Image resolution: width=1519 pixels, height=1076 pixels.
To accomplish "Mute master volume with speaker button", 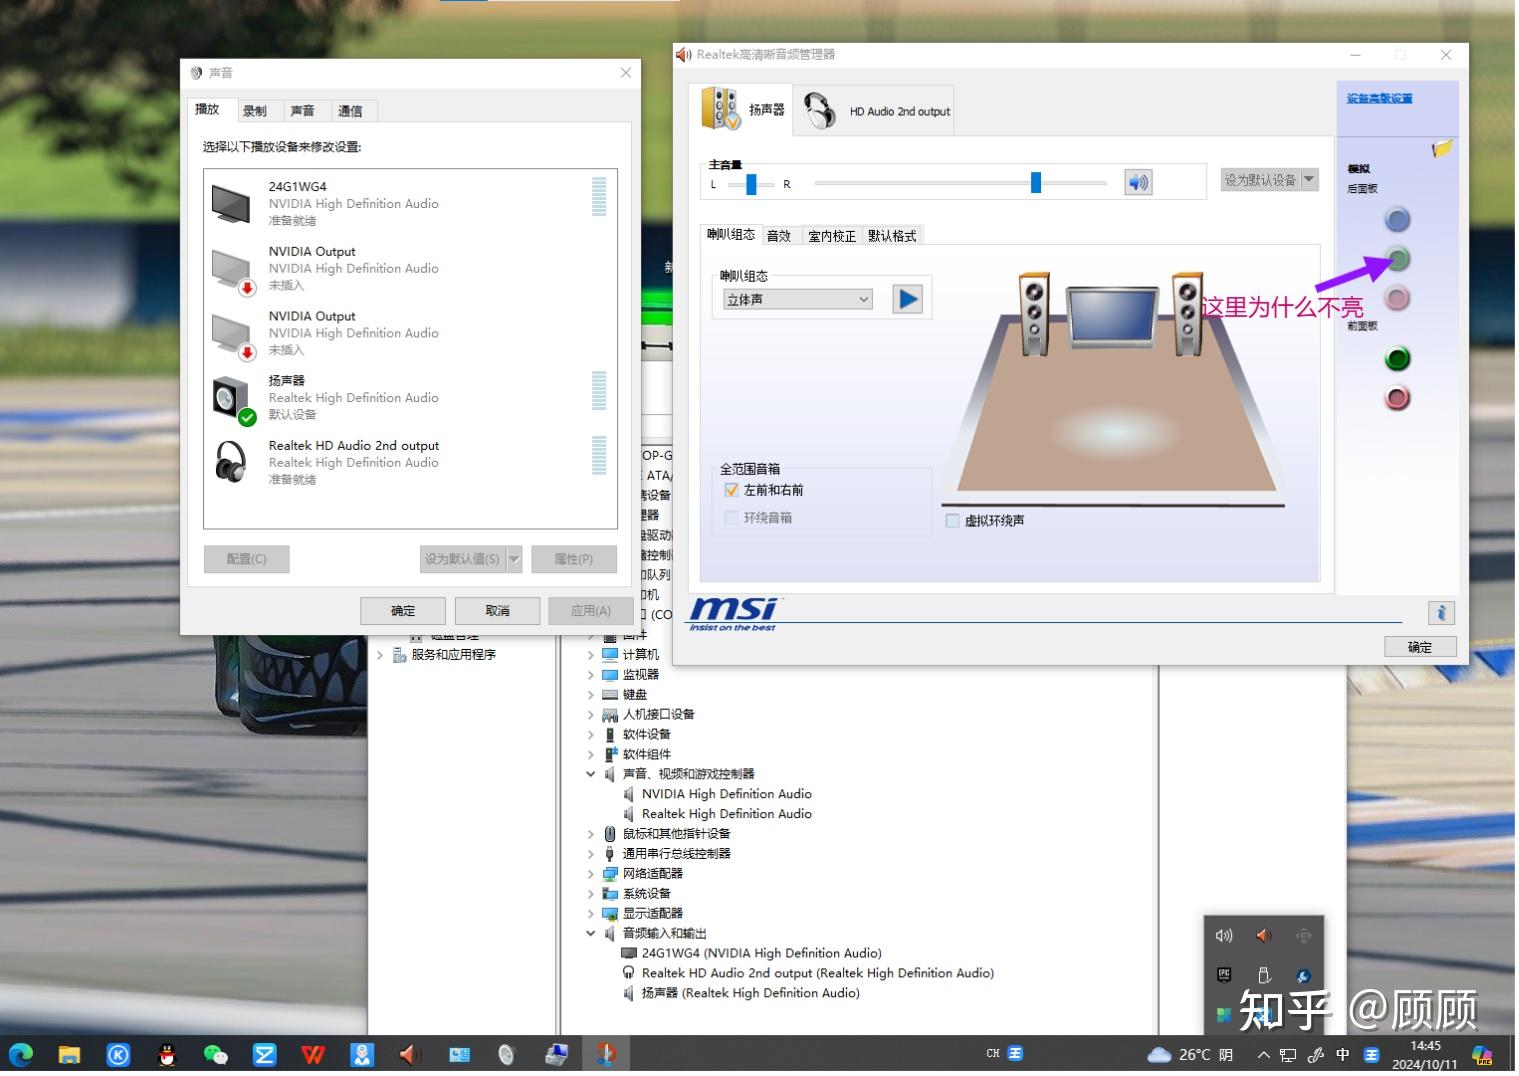I will pos(1138,182).
